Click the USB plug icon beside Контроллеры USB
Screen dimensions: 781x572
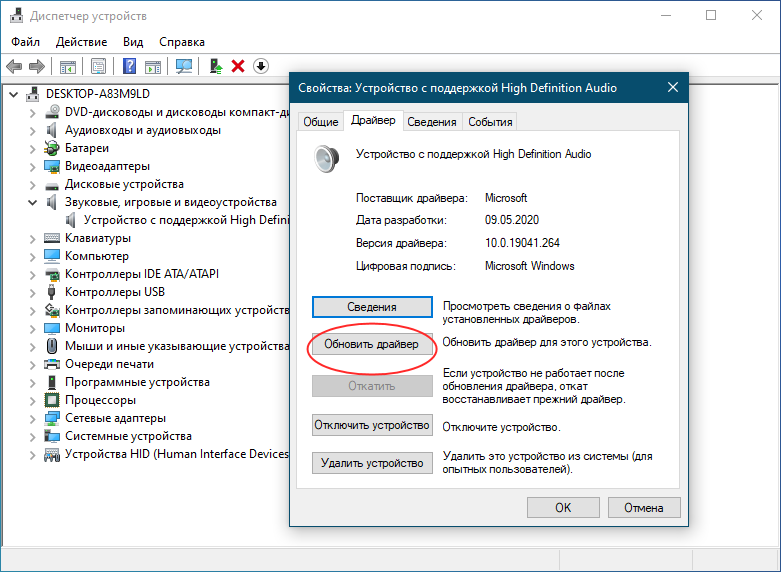[51, 292]
